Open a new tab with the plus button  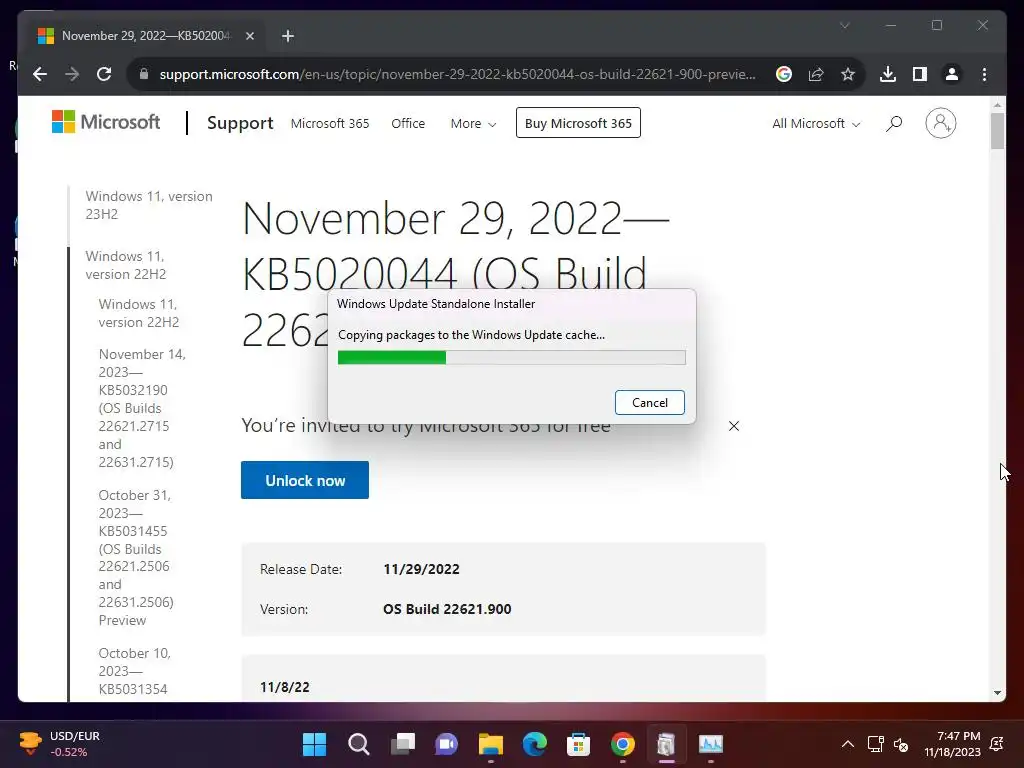[x=288, y=36]
